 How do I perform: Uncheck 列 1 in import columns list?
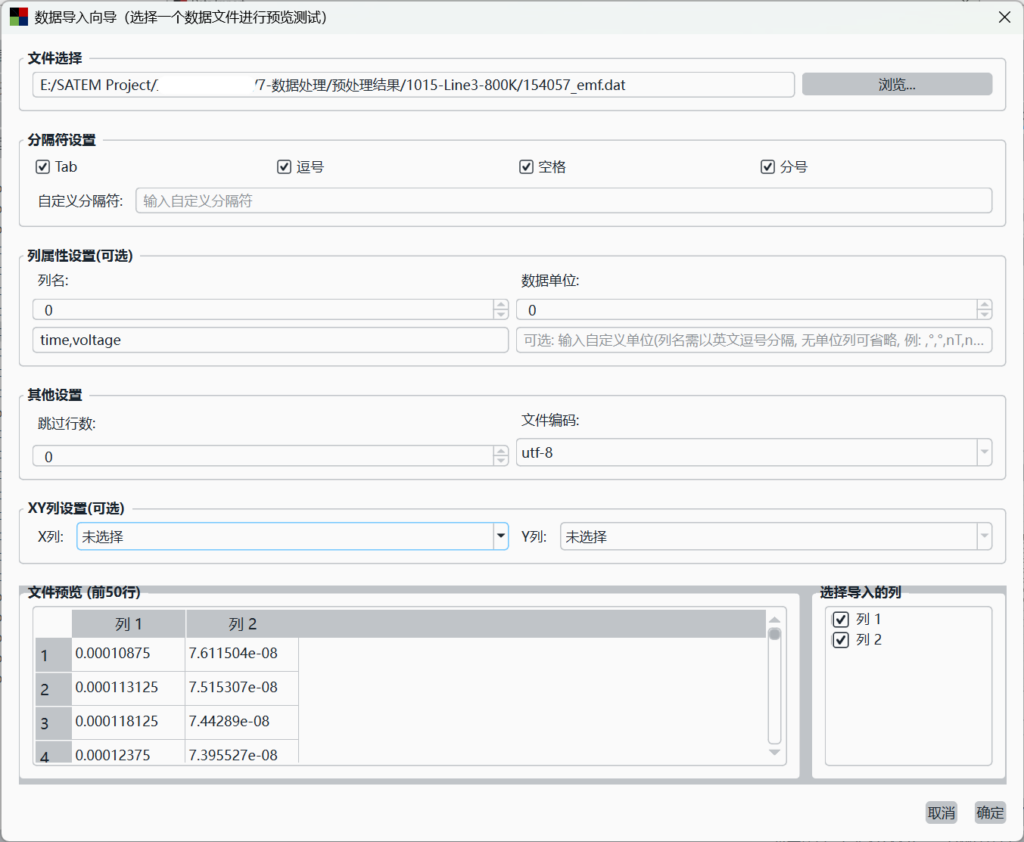coord(841,620)
